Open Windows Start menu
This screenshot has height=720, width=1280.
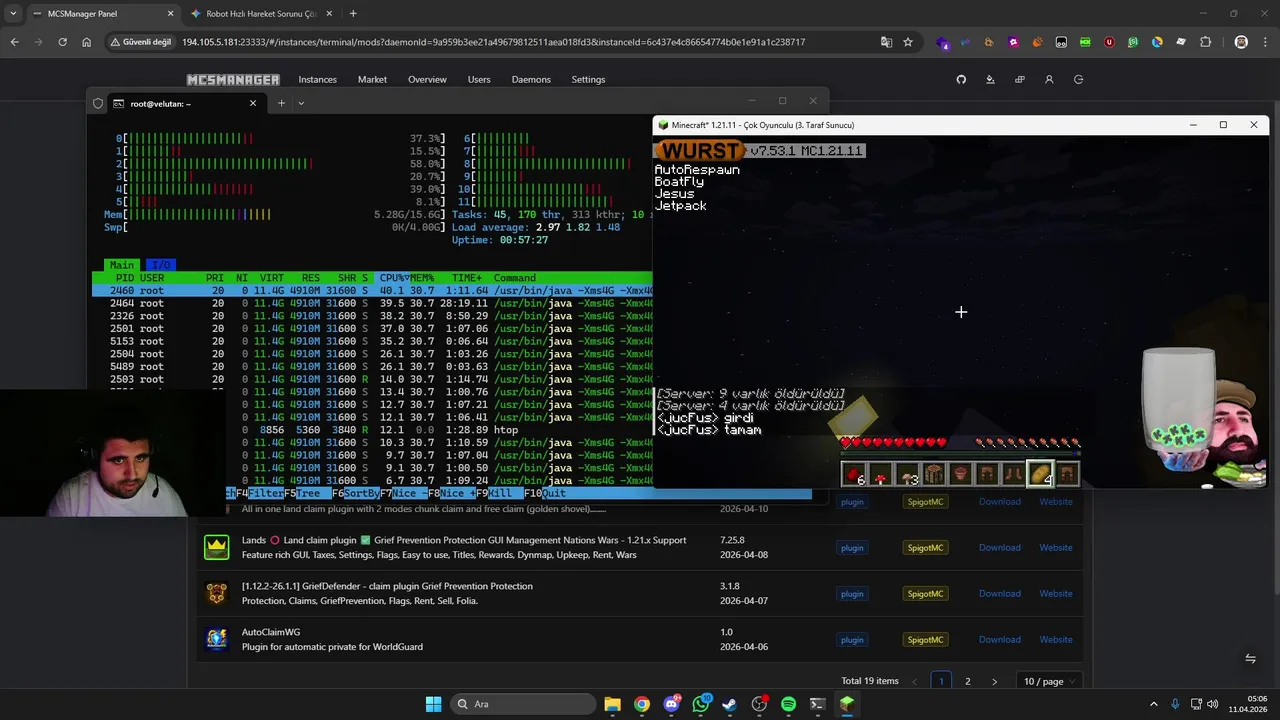tap(433, 704)
